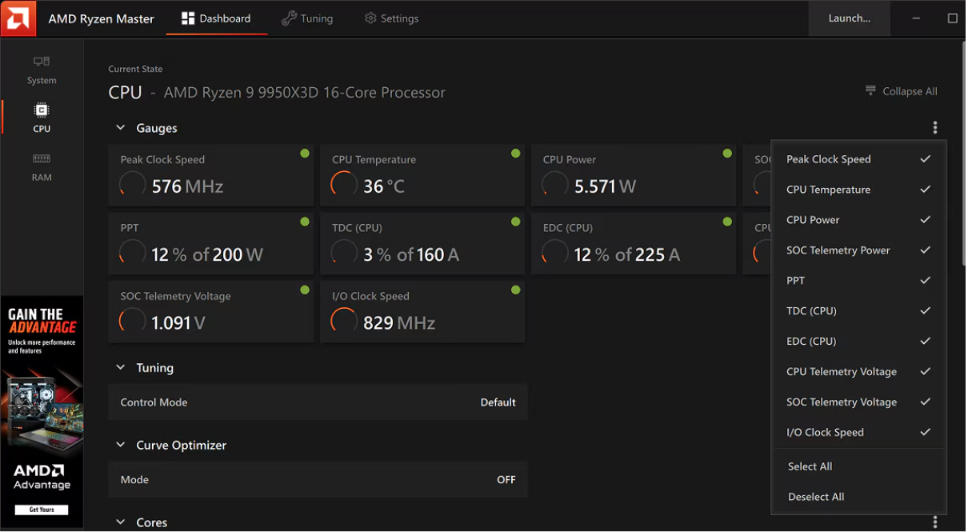
Task: Click the I/O Clock Speed gauge dial
Action: click(344, 321)
